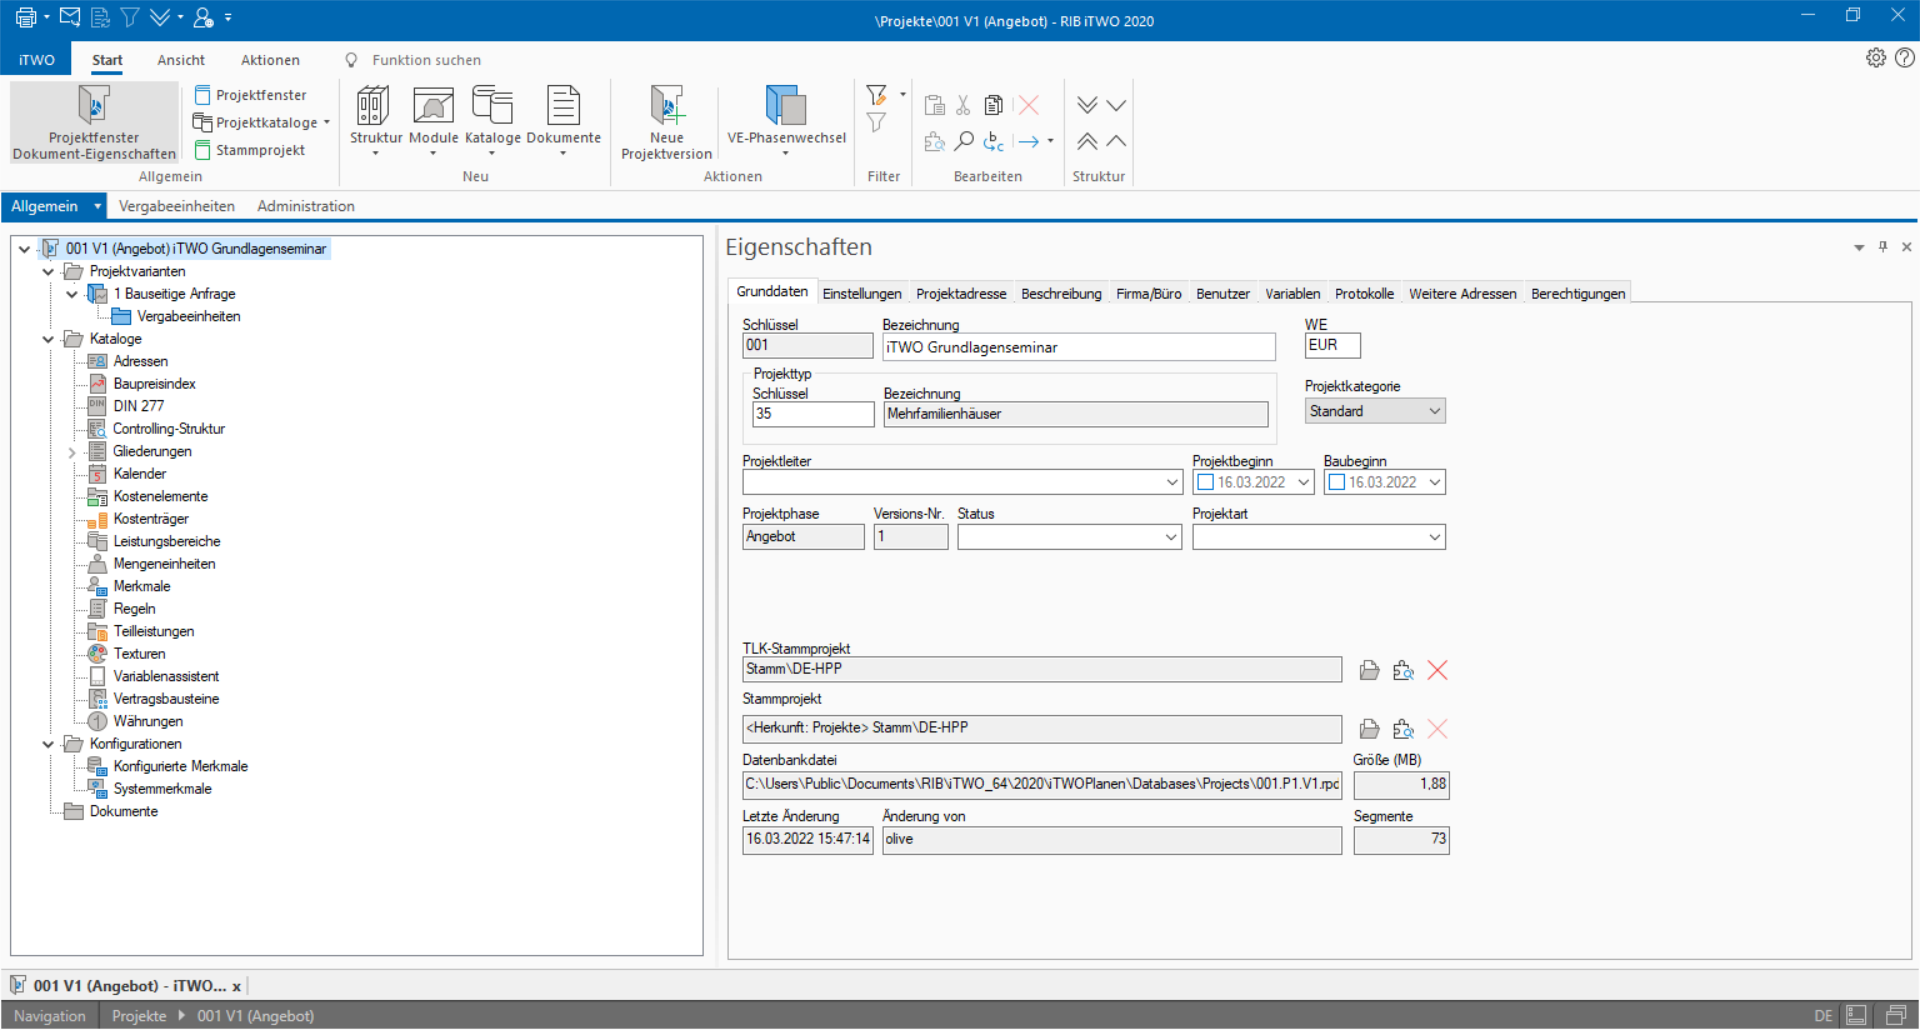This screenshot has width=1920, height=1030.
Task: Switch to the Aktionen ribbon tab
Action: [270, 60]
